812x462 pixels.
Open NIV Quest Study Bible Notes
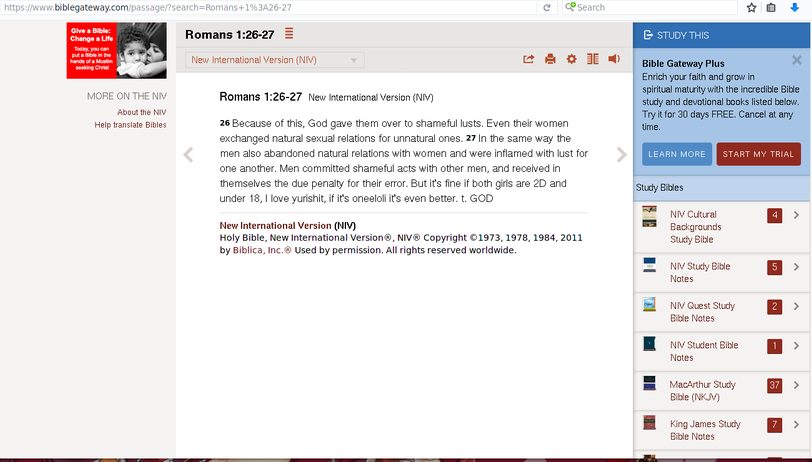coord(702,312)
